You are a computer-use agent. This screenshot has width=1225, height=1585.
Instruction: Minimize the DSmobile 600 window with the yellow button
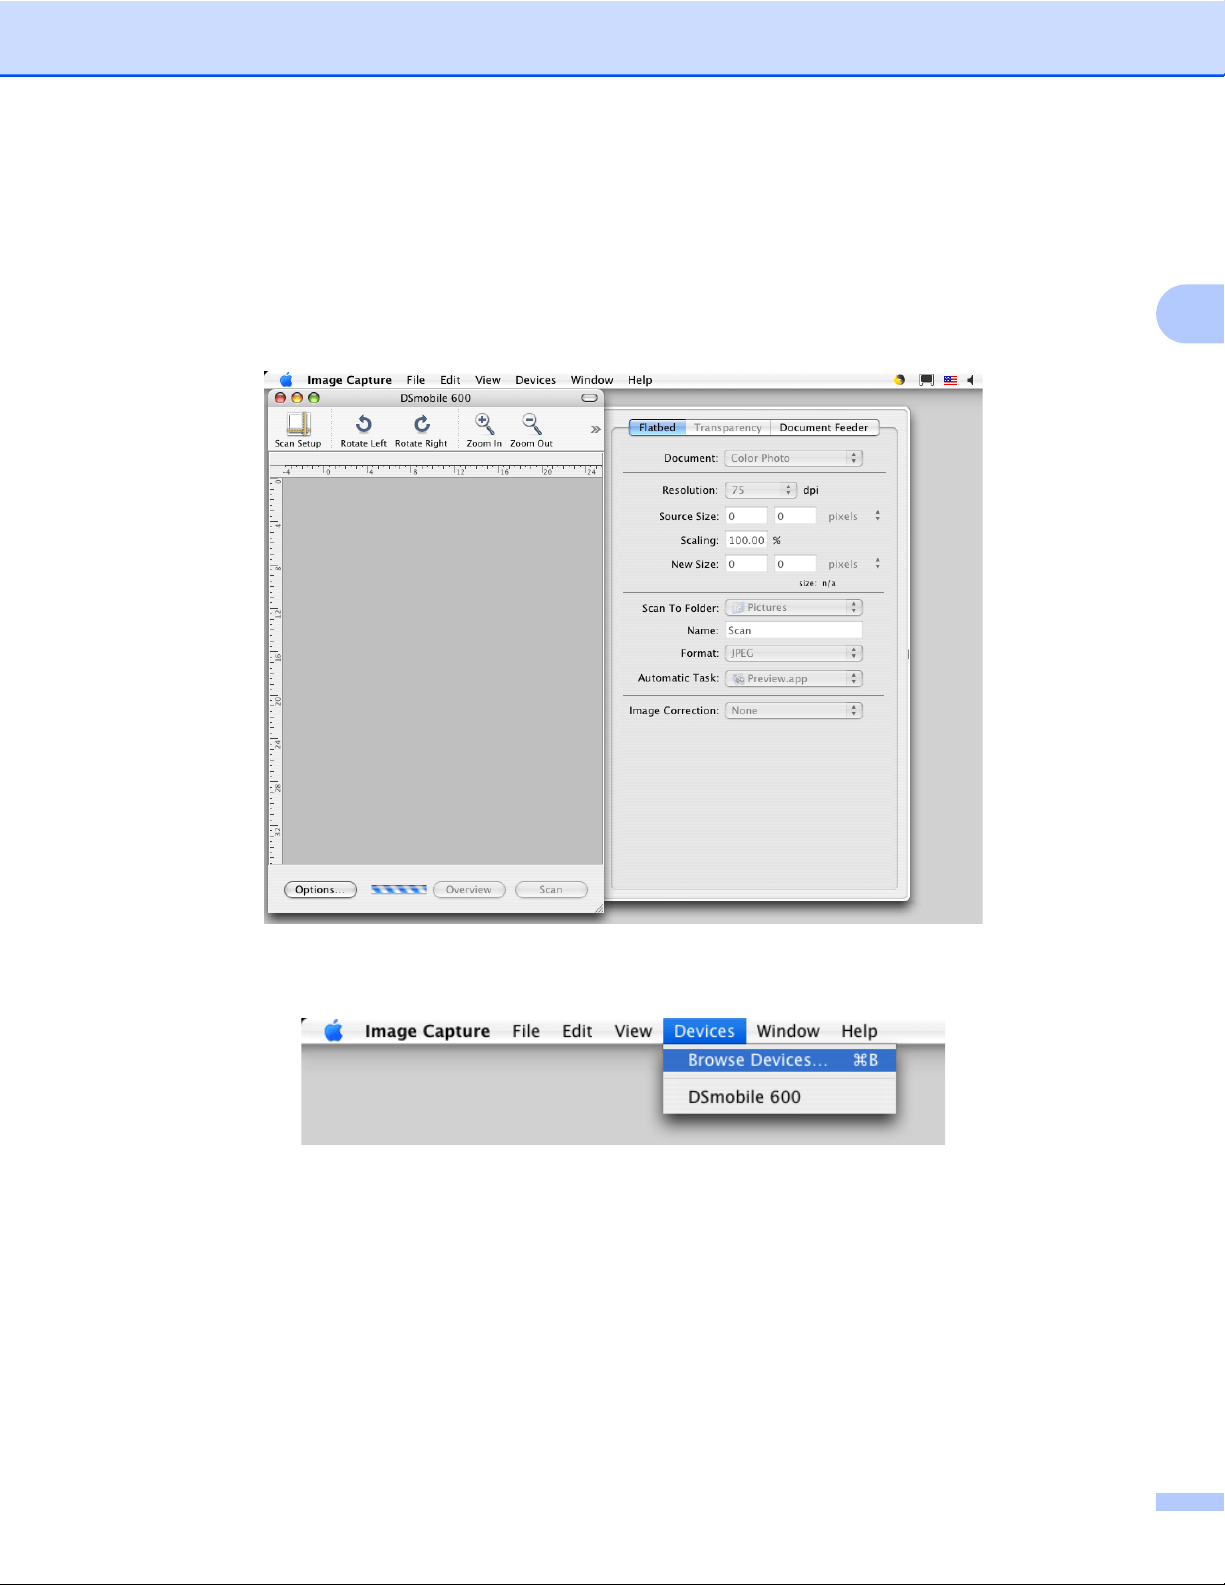tap(297, 398)
